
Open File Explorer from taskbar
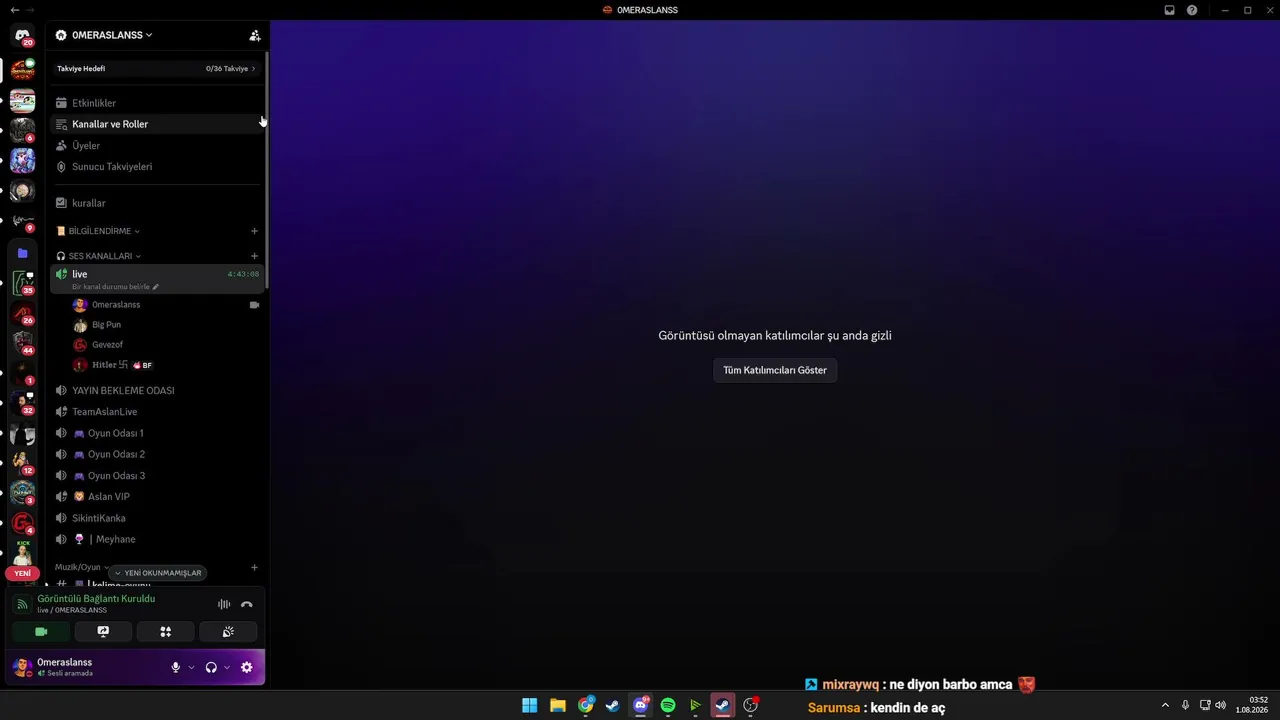click(x=558, y=706)
